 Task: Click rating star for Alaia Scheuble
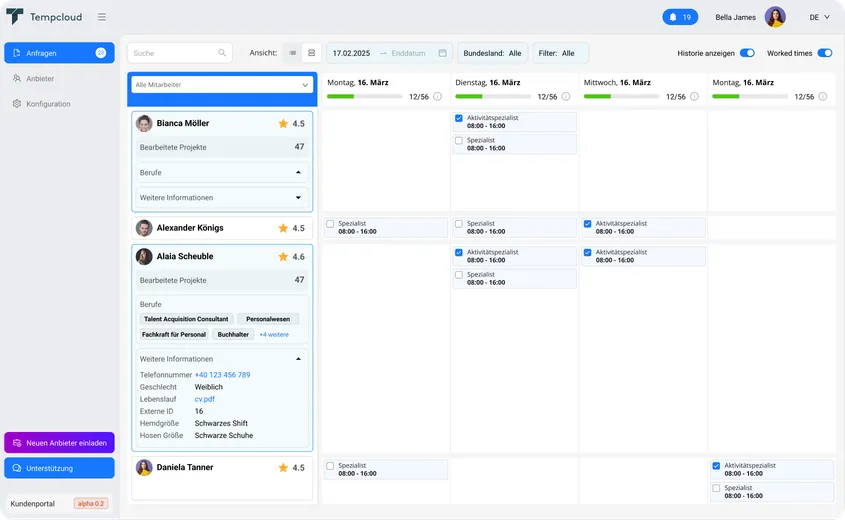[x=283, y=256]
